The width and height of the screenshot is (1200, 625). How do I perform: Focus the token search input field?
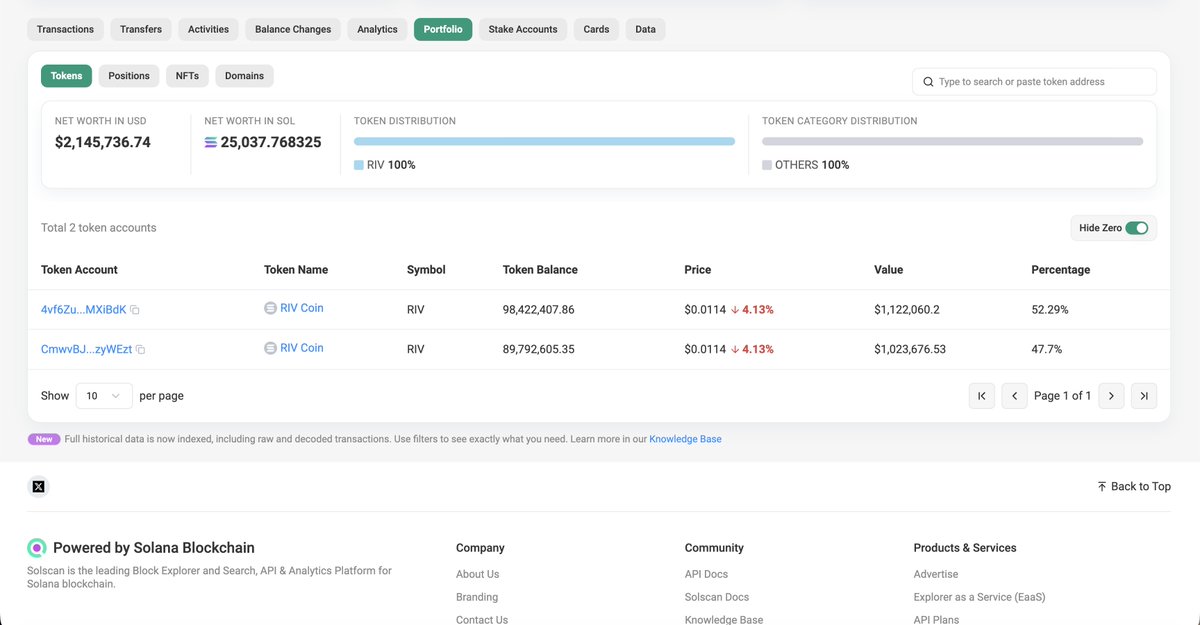point(1035,82)
